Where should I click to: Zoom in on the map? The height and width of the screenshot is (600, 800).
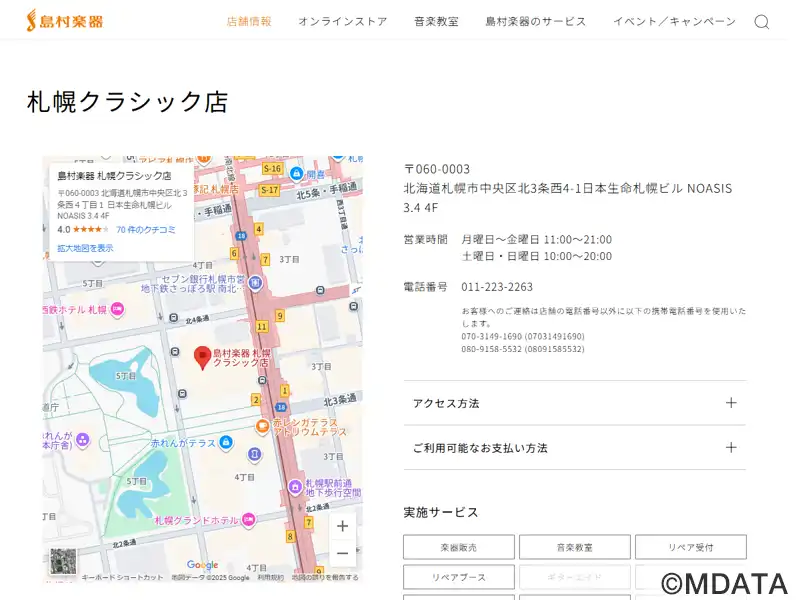[x=342, y=526]
